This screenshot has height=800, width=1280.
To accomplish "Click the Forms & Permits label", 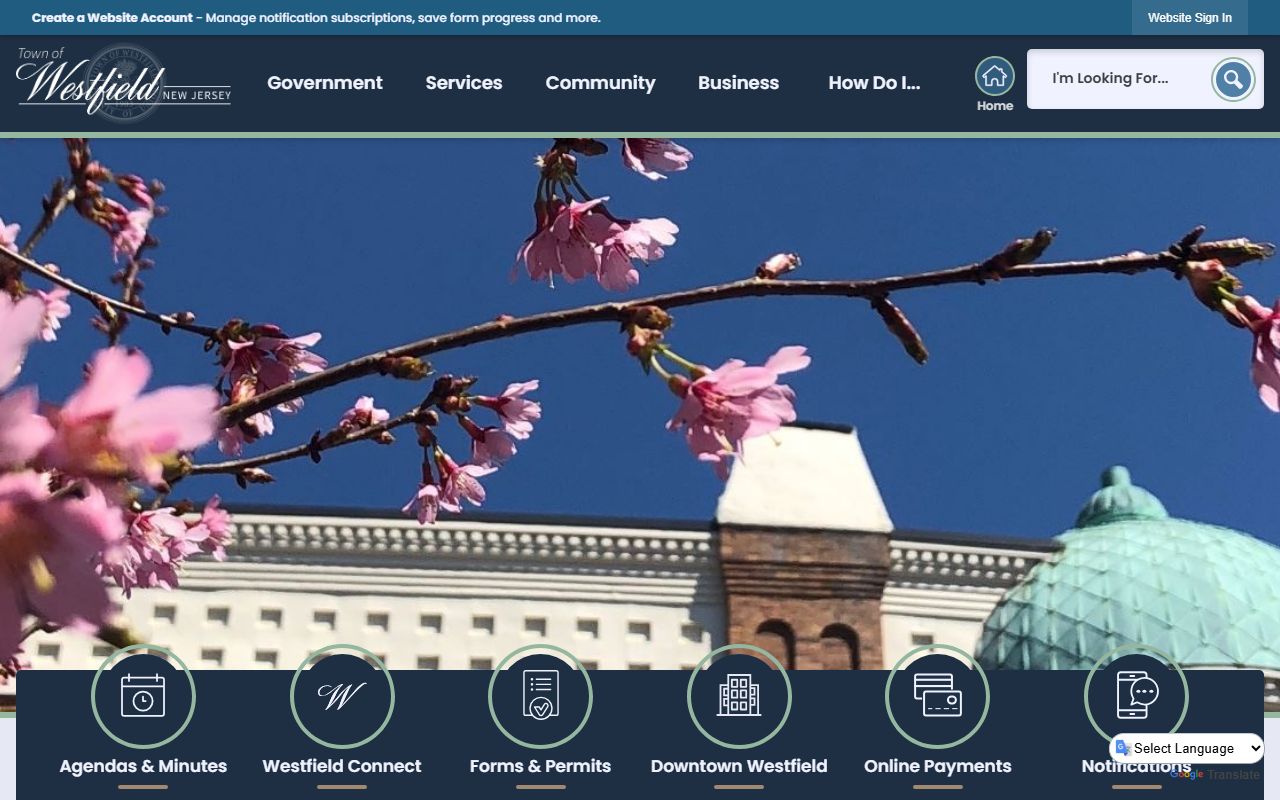I will pos(540,766).
